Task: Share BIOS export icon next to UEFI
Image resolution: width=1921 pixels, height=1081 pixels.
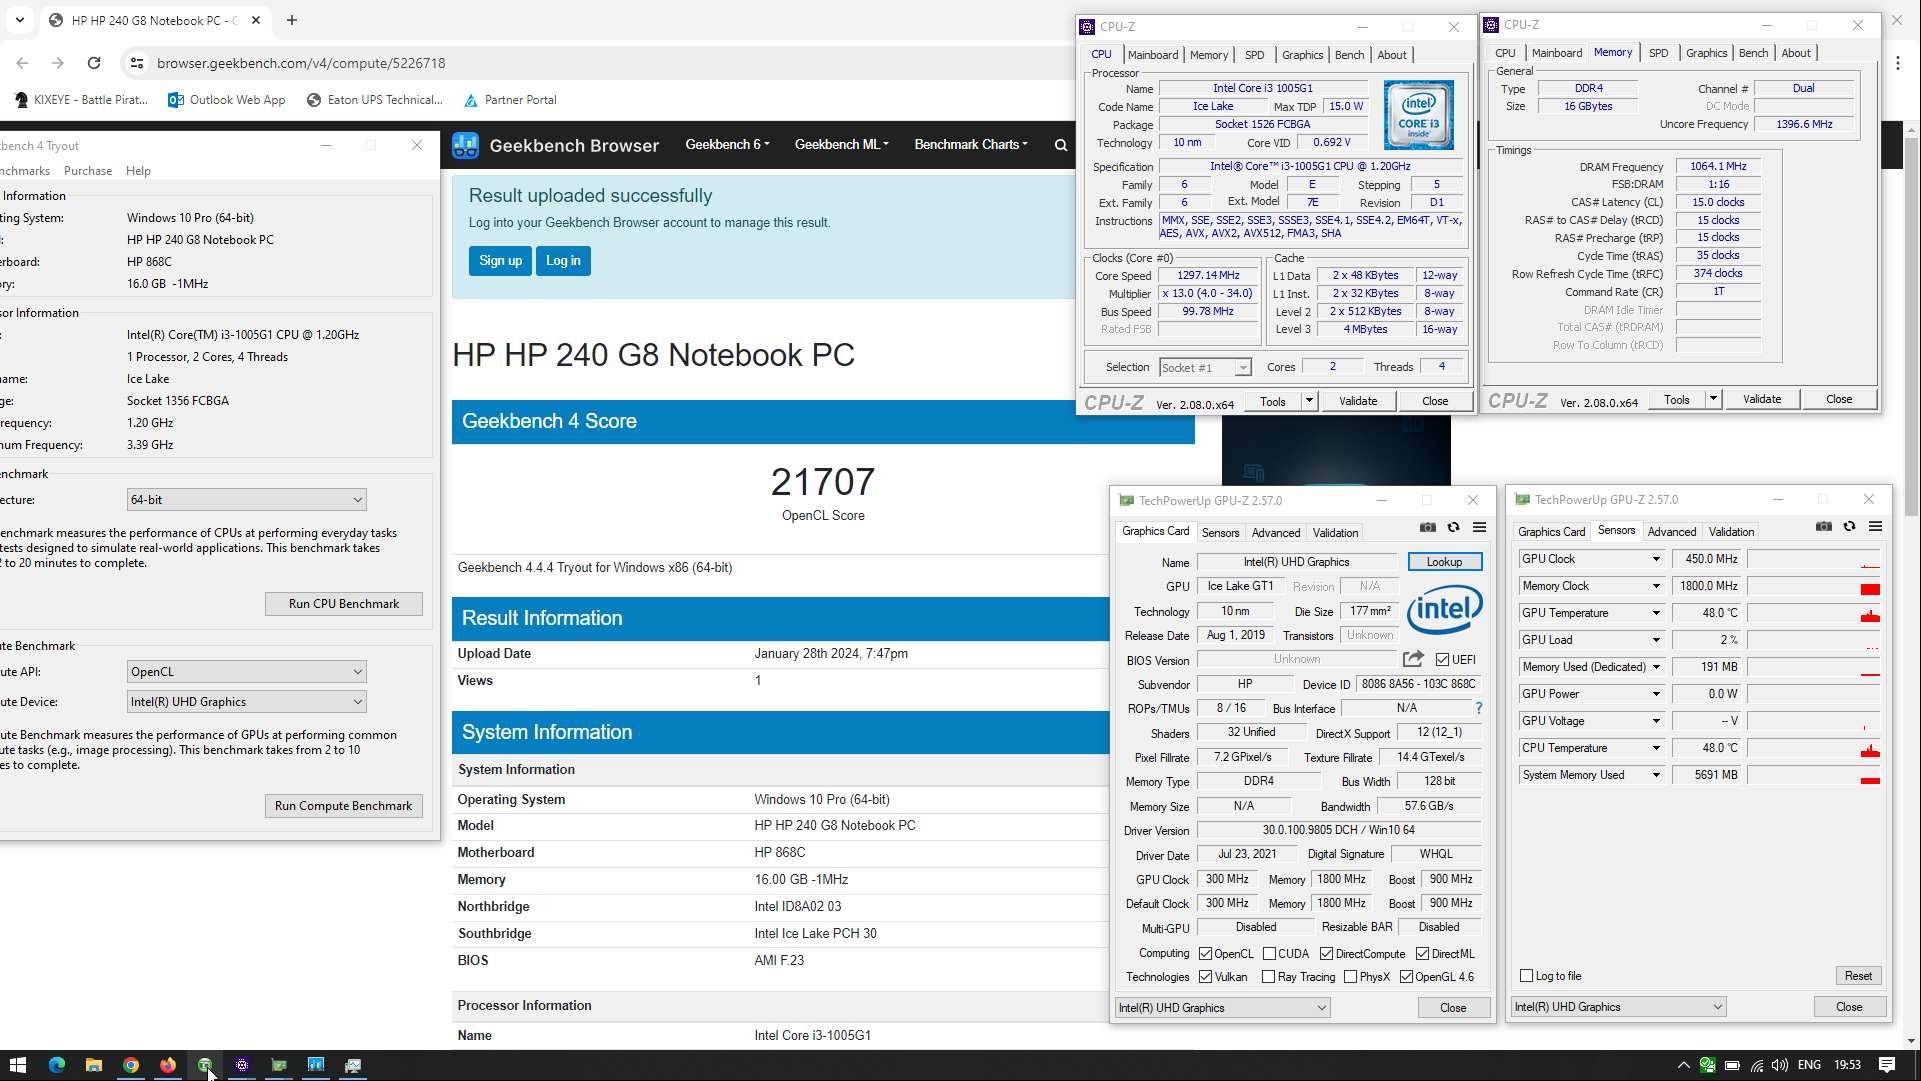Action: pyautogui.click(x=1413, y=659)
